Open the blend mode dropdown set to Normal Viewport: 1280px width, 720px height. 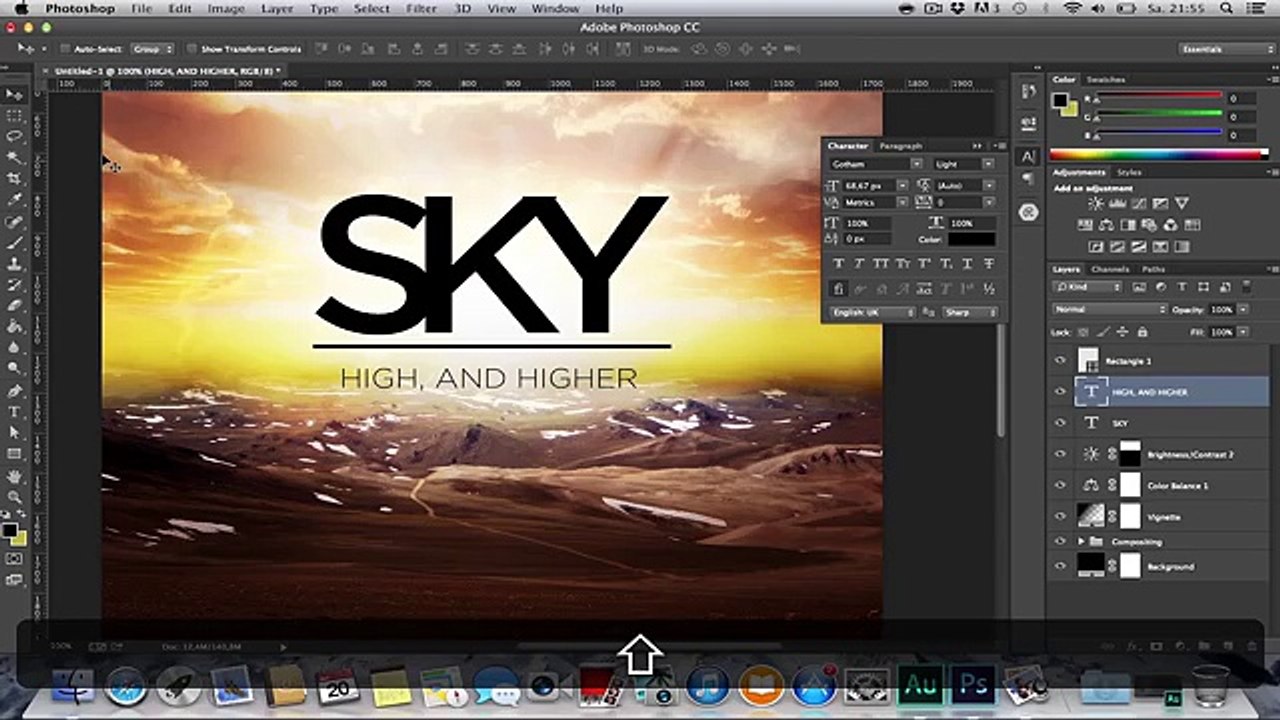point(1109,310)
